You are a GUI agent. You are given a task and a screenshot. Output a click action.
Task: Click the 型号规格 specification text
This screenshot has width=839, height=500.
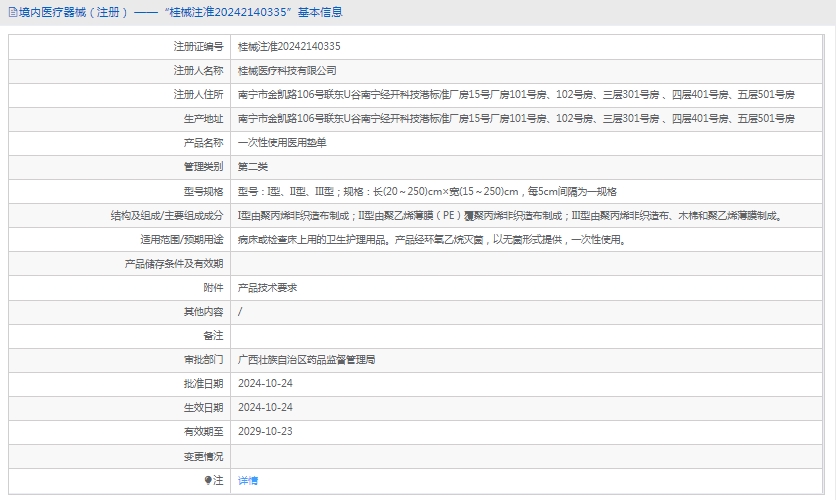[427, 191]
